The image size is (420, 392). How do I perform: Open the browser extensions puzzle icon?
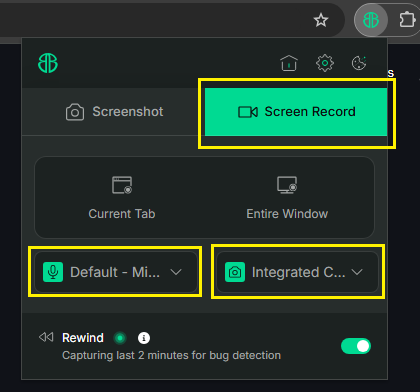[407, 20]
